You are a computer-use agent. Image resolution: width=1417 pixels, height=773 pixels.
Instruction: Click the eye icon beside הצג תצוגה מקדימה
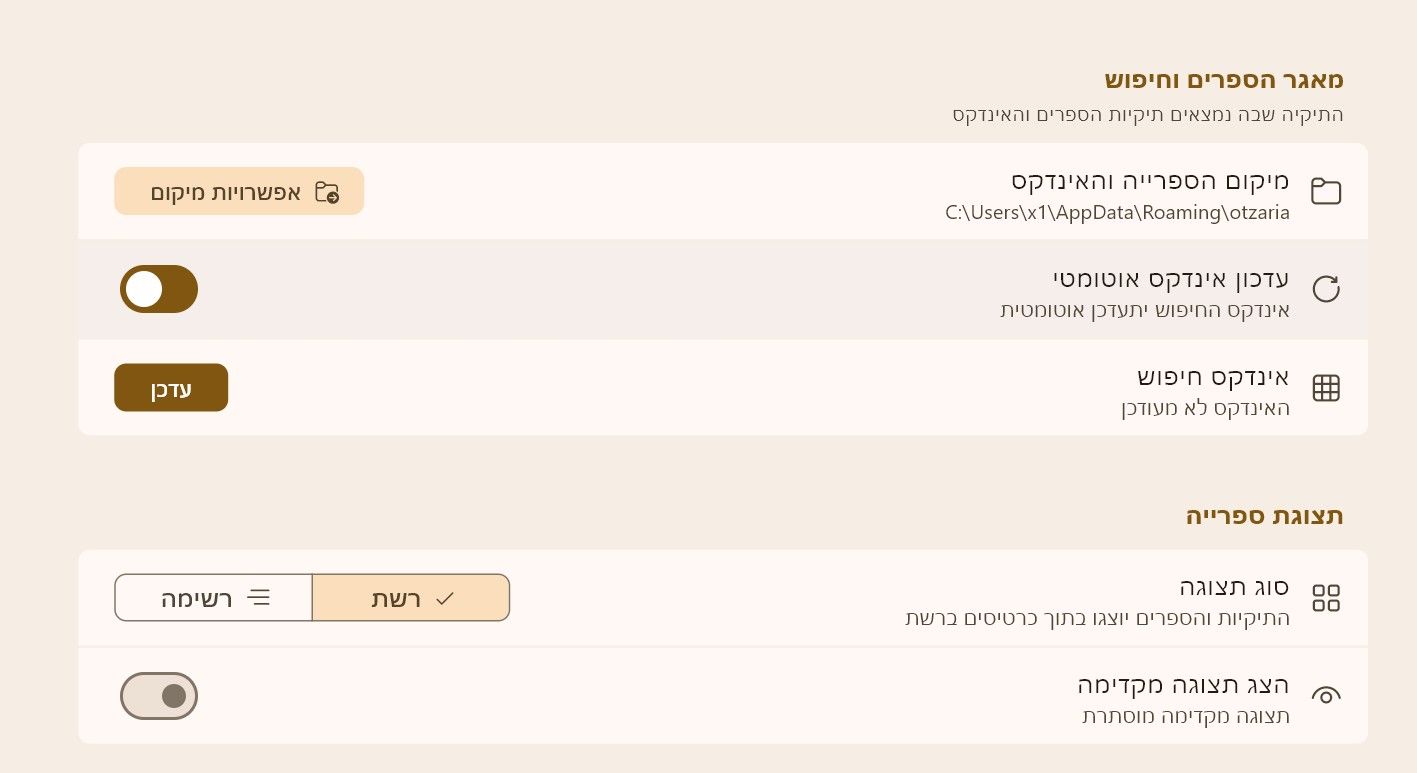point(1325,695)
